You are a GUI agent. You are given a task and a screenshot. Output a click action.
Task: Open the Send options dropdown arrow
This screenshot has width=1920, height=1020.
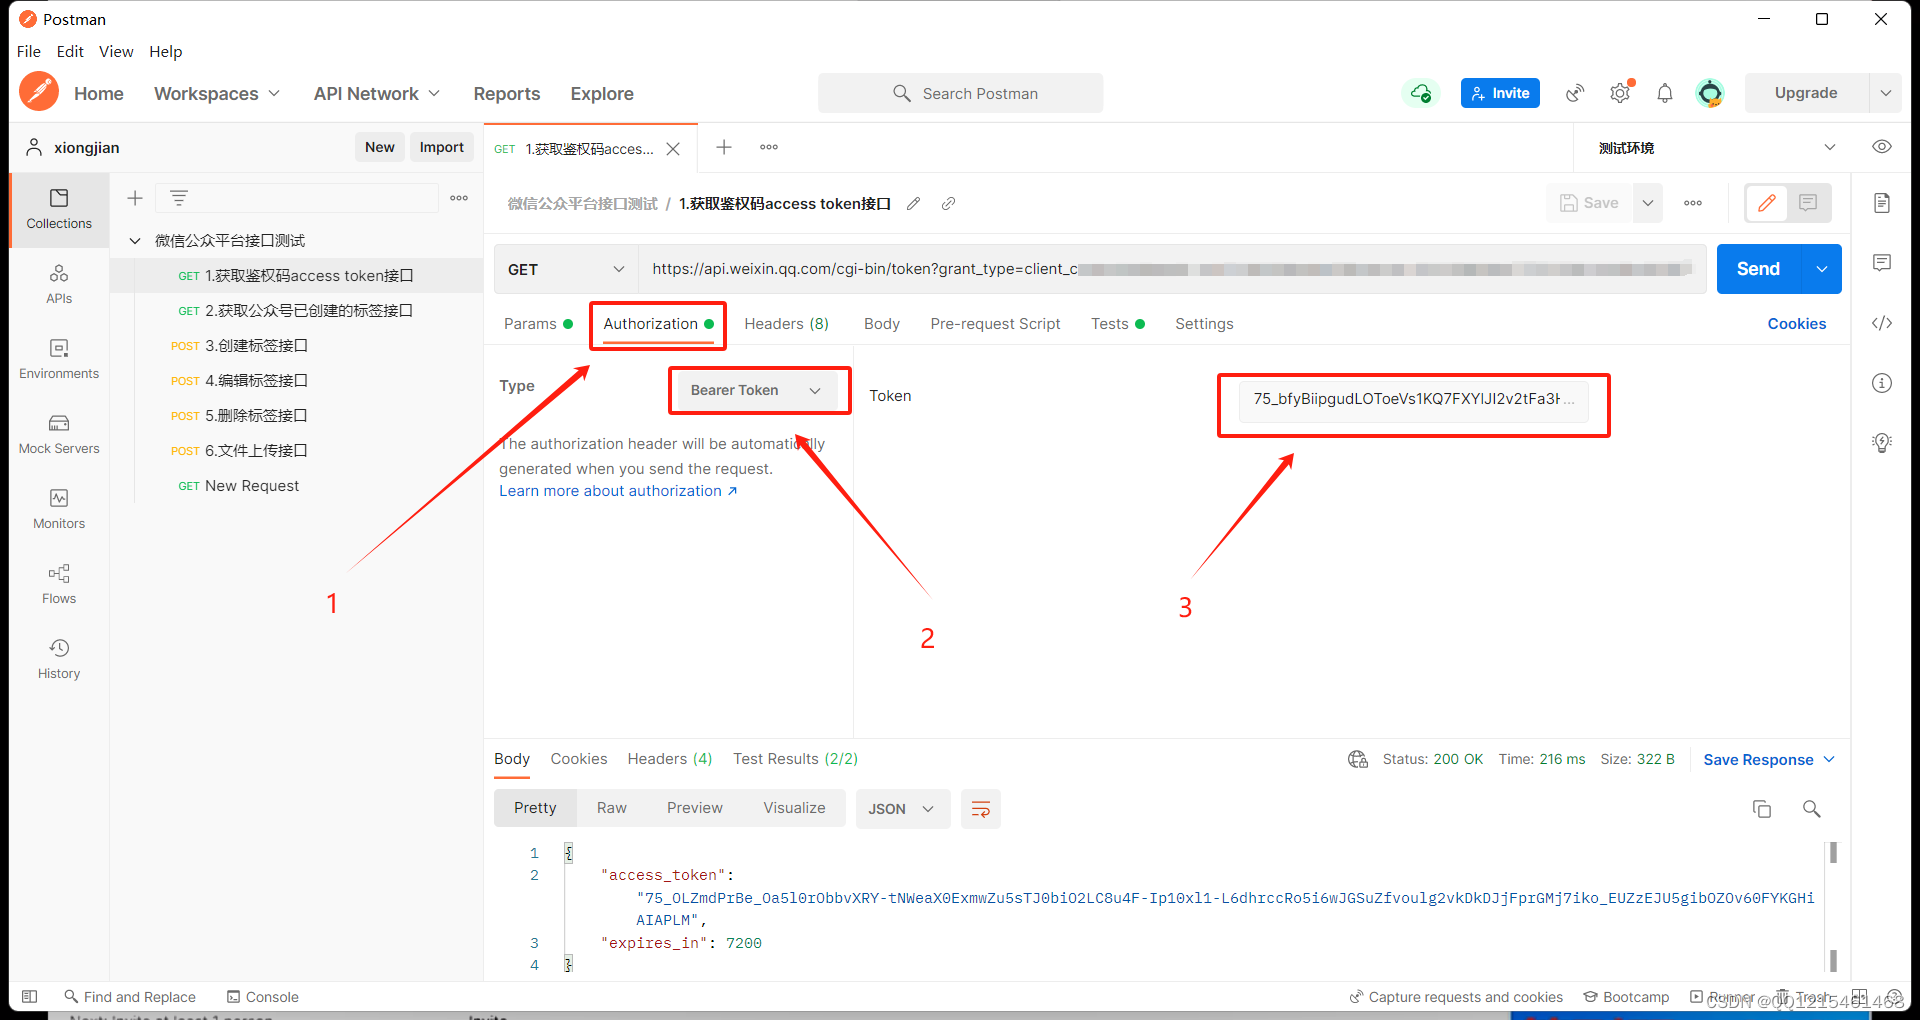pyautogui.click(x=1822, y=269)
